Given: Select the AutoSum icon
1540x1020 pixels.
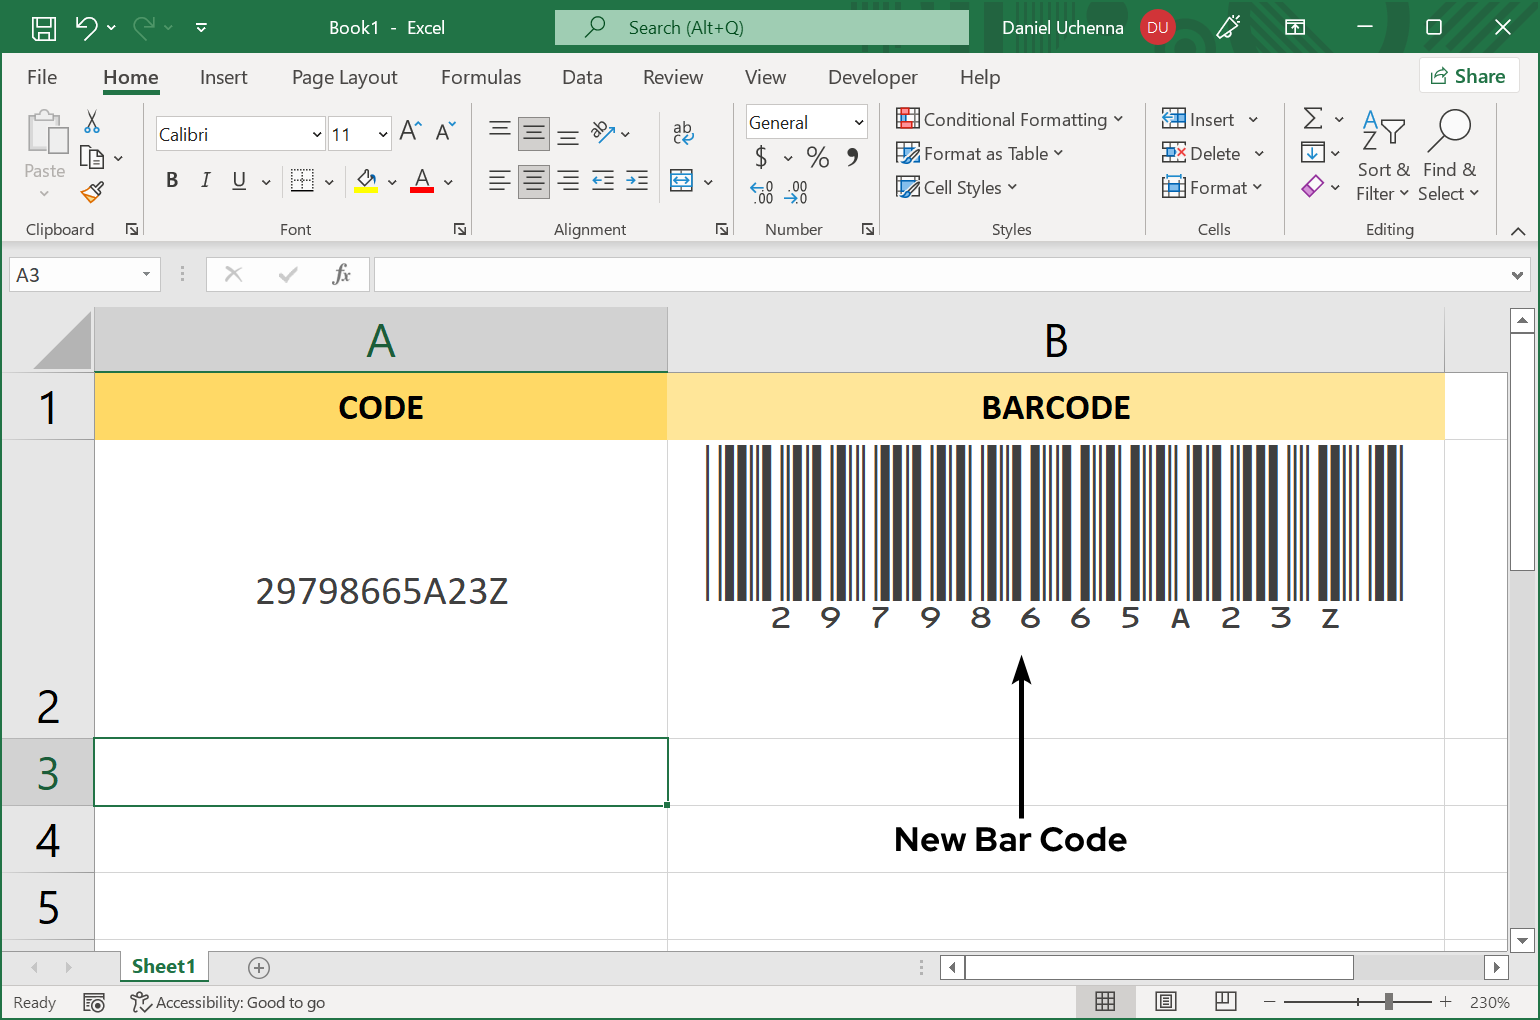Looking at the screenshot, I should [x=1314, y=118].
